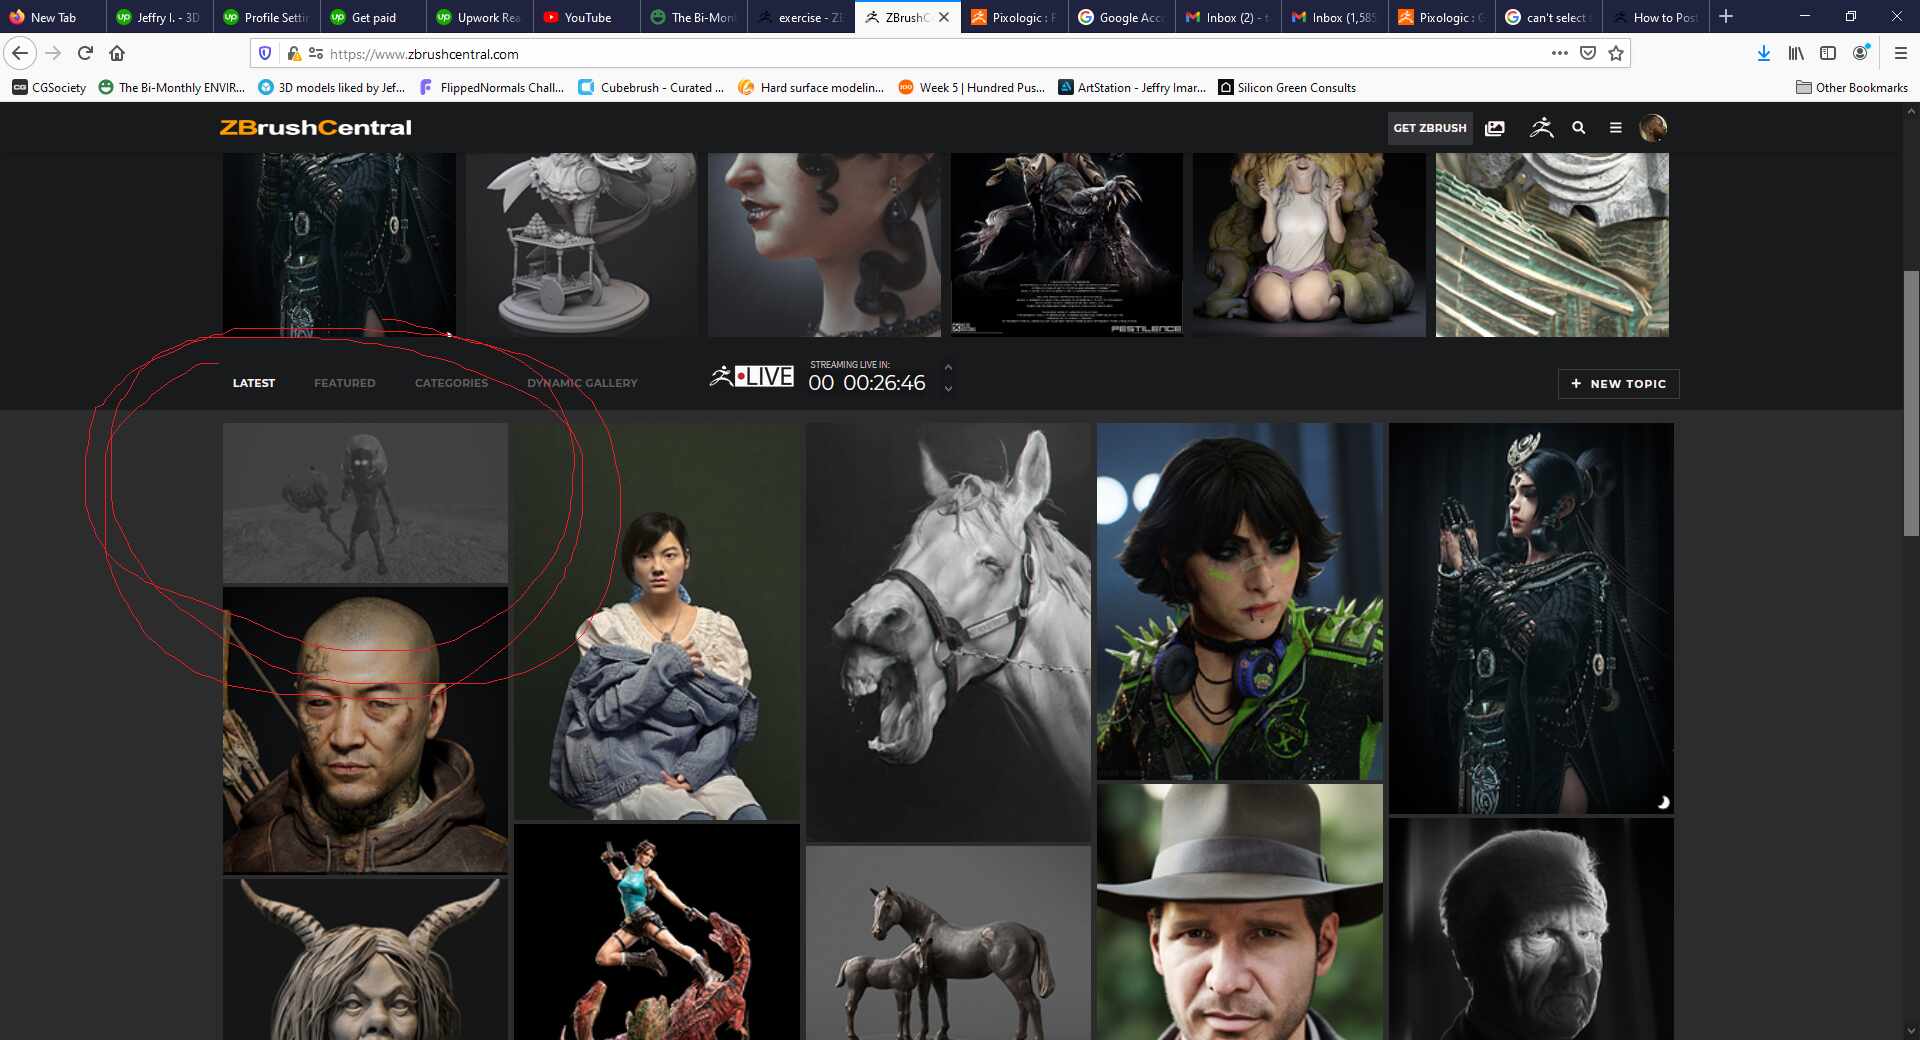
Task: Click the streaming countdown timer 00 00:26:46
Action: (866, 383)
